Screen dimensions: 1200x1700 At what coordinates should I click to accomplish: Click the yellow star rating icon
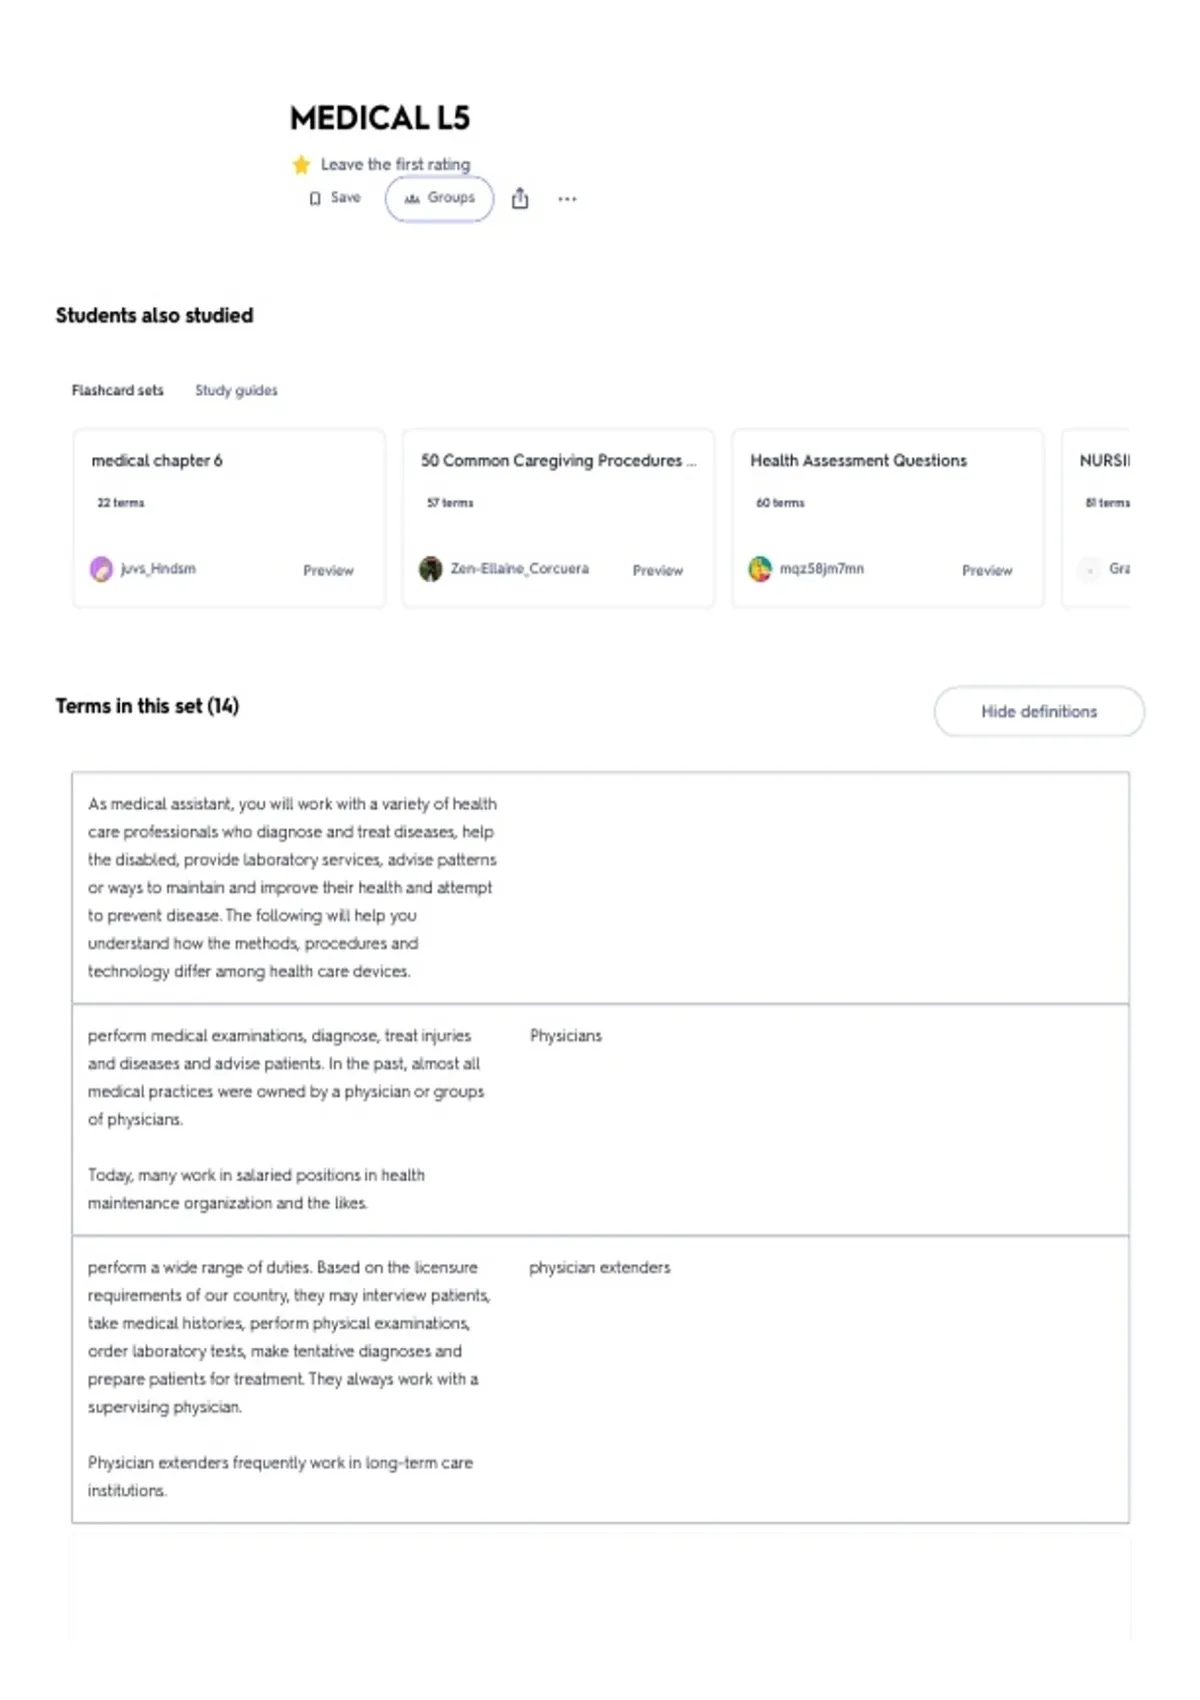(301, 164)
